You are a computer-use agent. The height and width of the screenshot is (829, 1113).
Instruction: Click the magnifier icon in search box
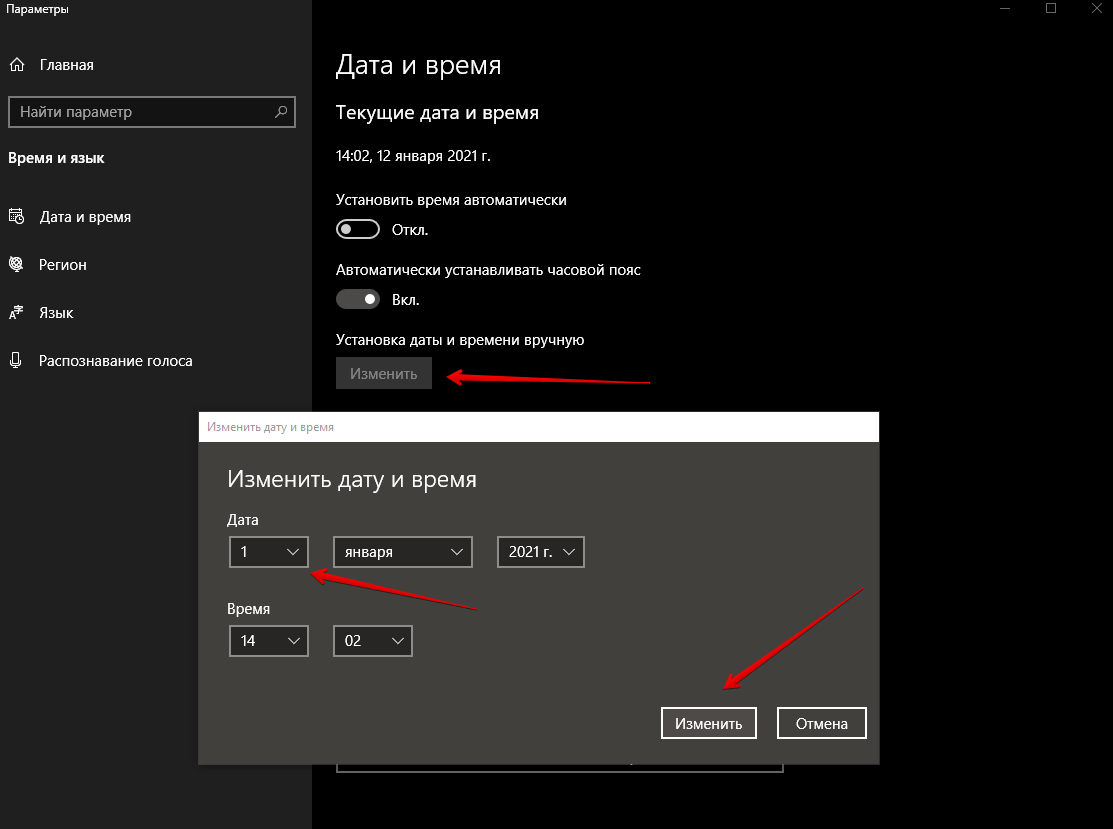click(x=281, y=111)
